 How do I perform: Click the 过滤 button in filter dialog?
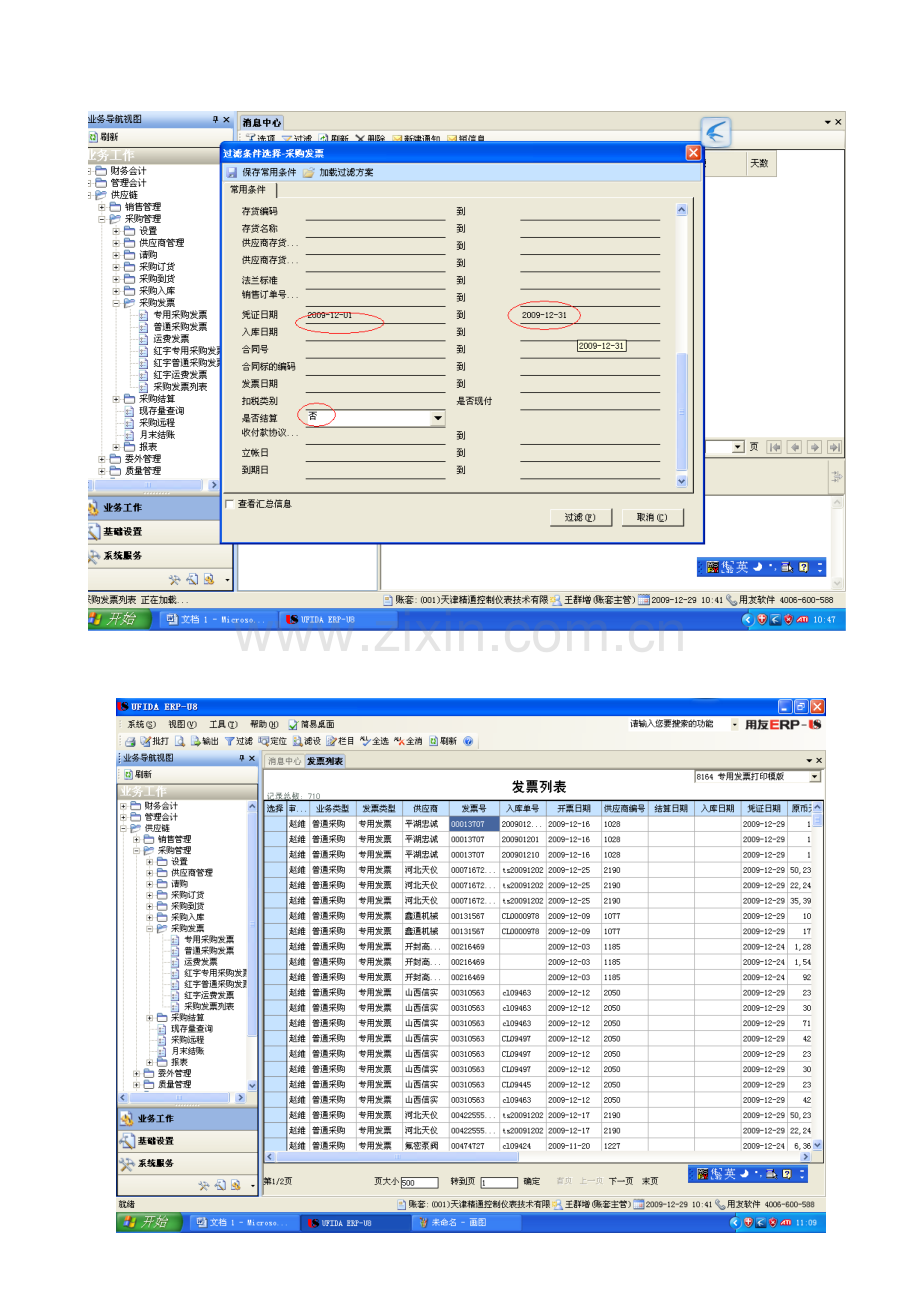click(x=580, y=517)
